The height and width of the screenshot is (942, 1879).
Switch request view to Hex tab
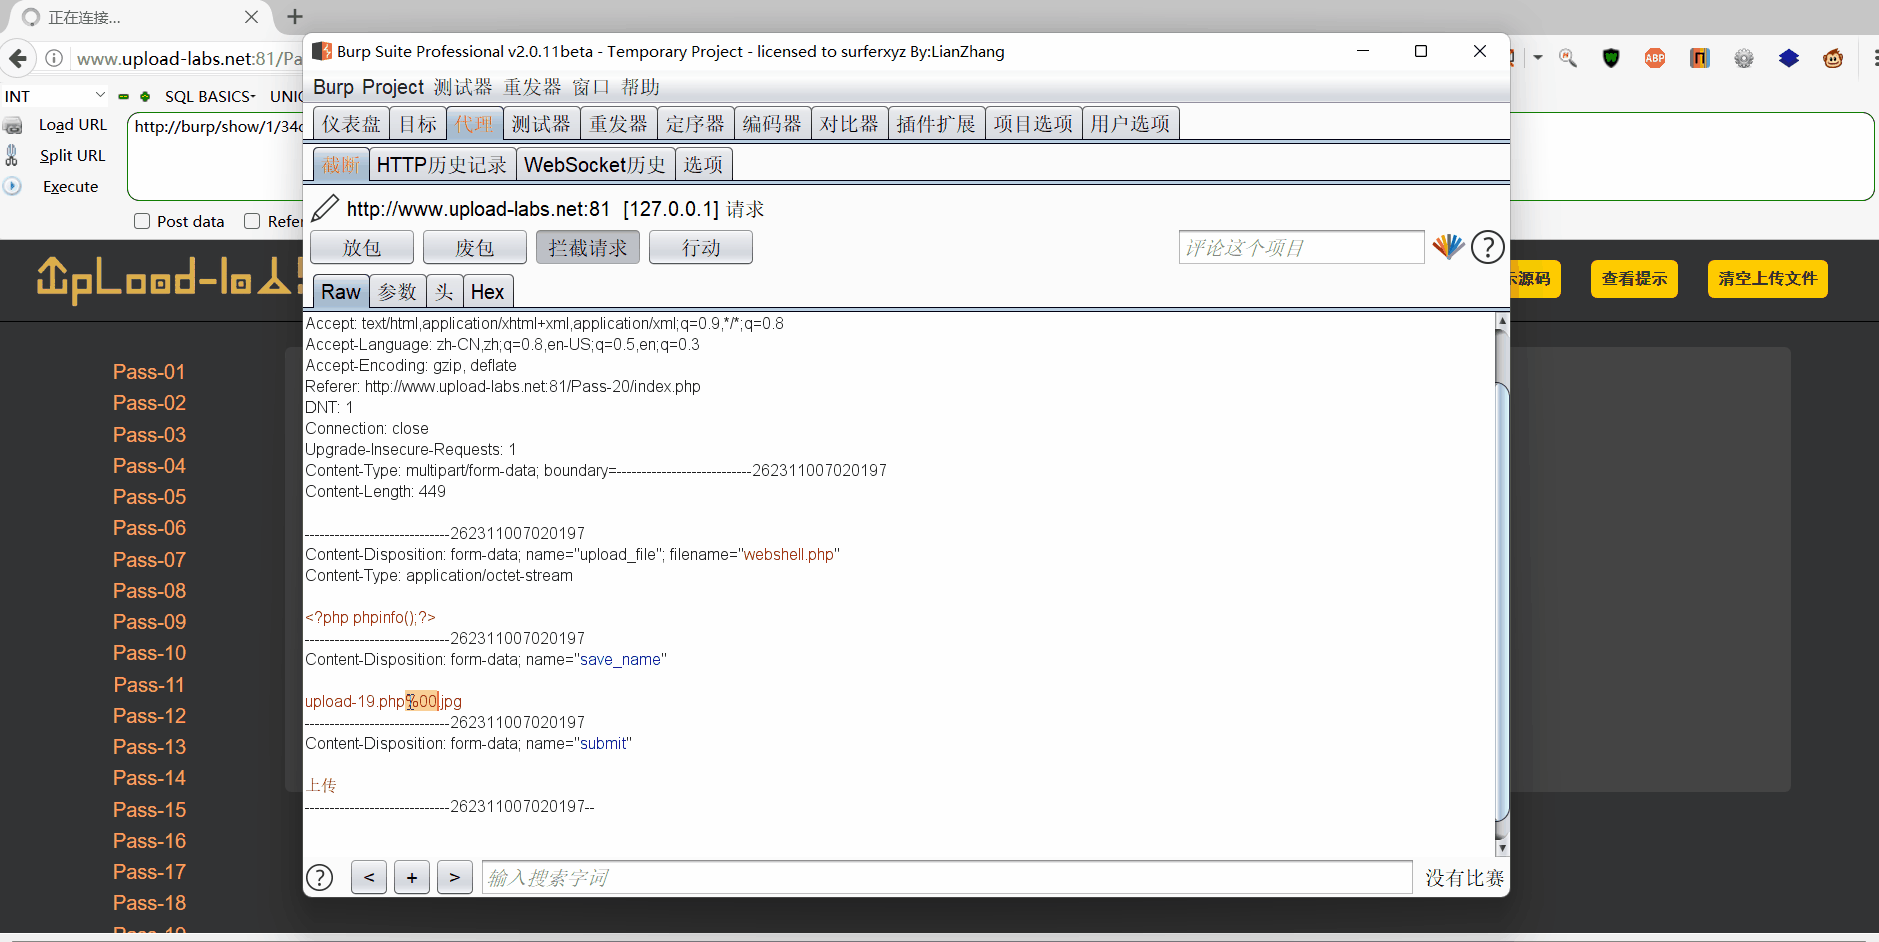487,292
